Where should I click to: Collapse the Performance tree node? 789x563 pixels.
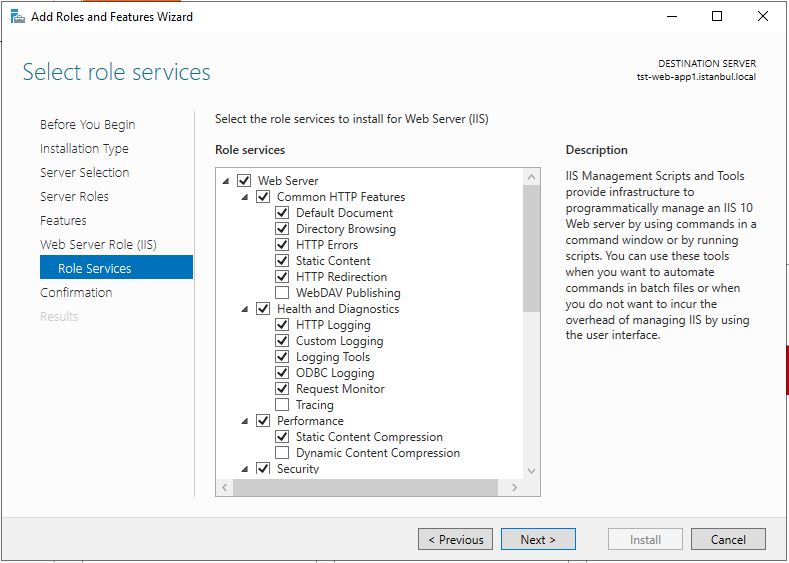click(245, 421)
